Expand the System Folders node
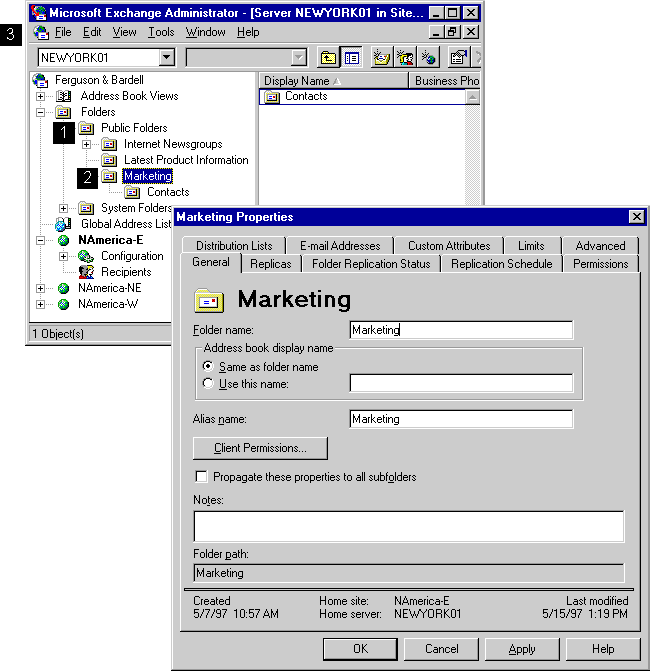 click(63, 208)
